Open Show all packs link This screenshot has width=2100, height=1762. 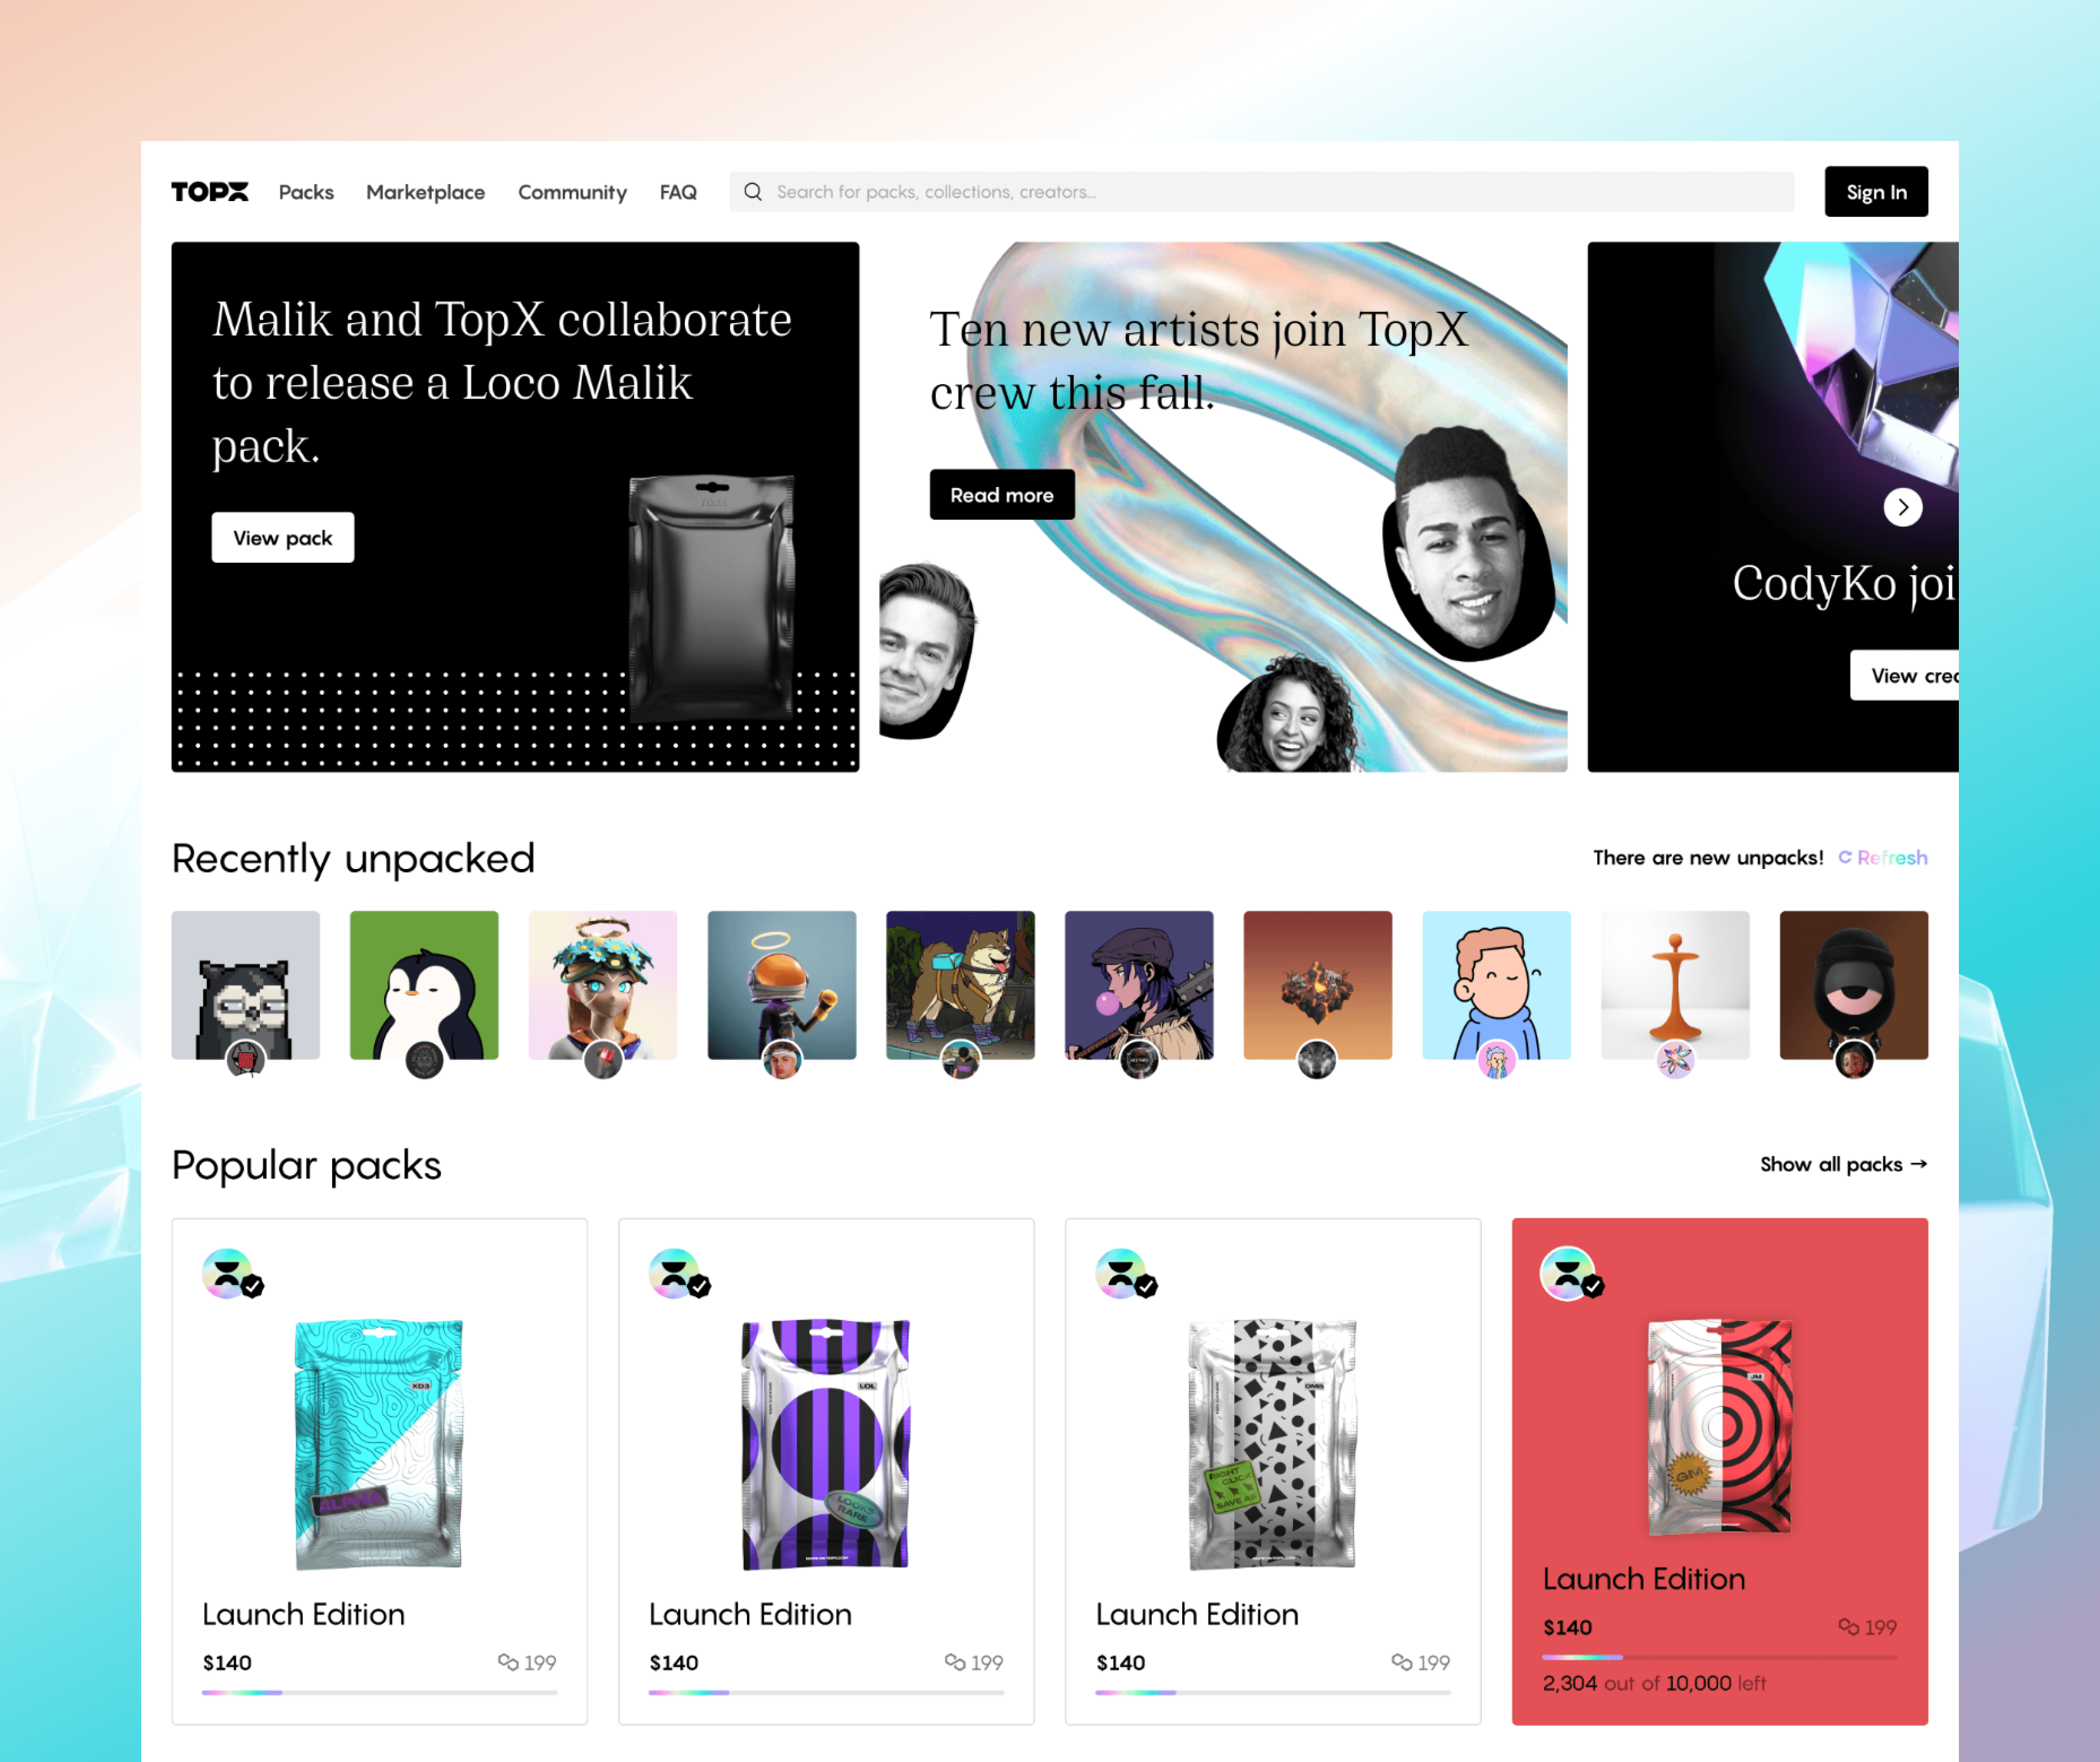click(x=1843, y=1164)
